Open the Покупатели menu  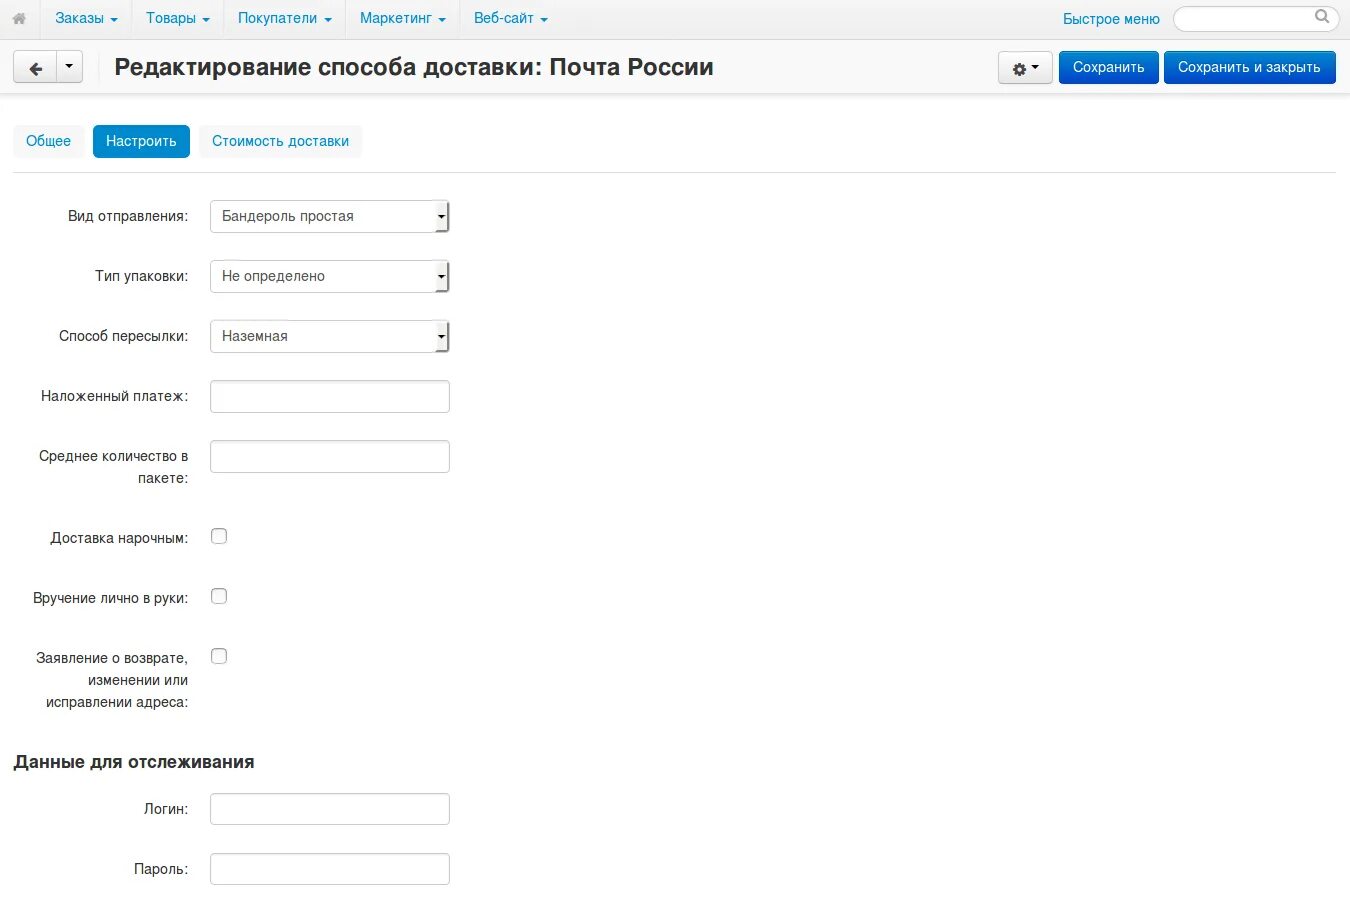click(284, 18)
